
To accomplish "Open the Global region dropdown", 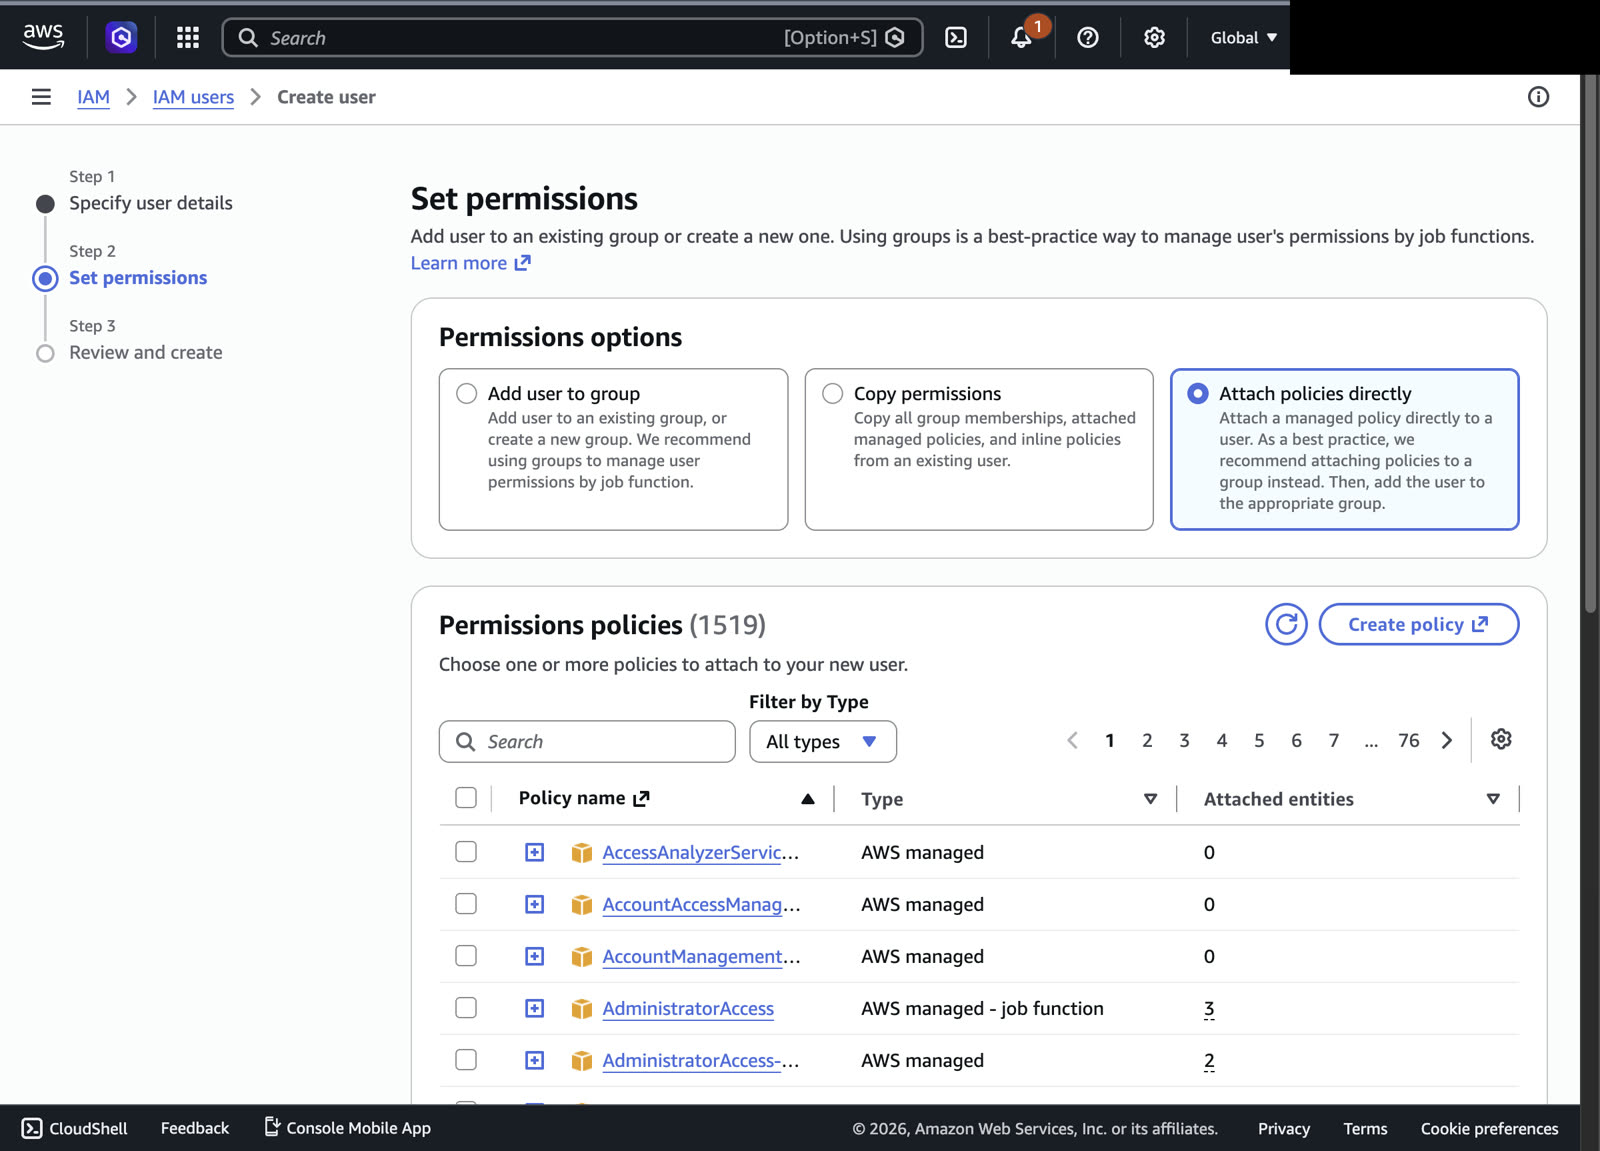I will click(x=1244, y=37).
